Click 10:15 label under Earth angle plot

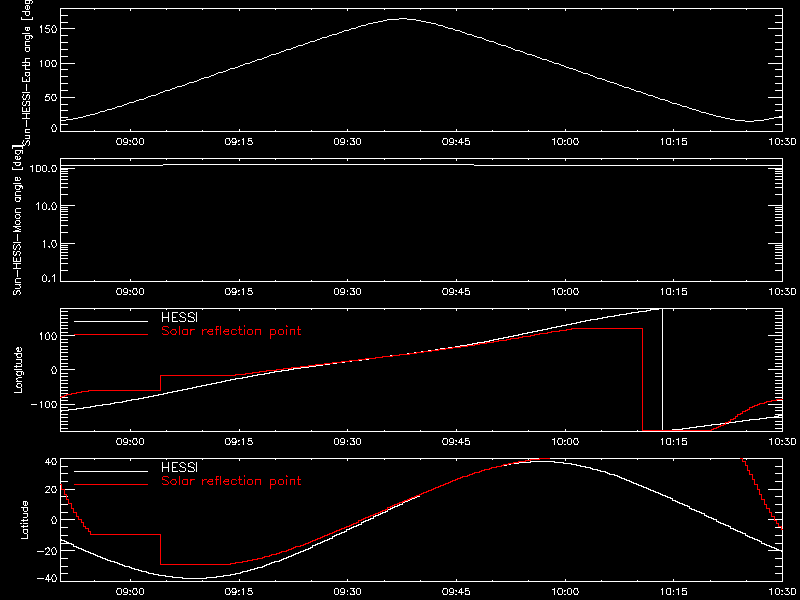click(673, 142)
